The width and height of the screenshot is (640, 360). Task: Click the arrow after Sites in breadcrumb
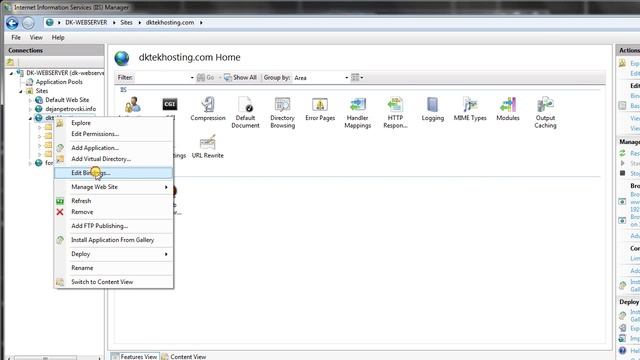coord(140,22)
